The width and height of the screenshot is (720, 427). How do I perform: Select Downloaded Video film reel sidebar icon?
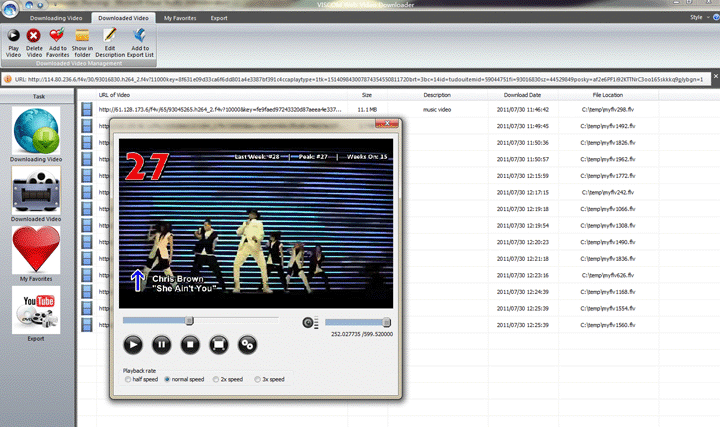36,191
